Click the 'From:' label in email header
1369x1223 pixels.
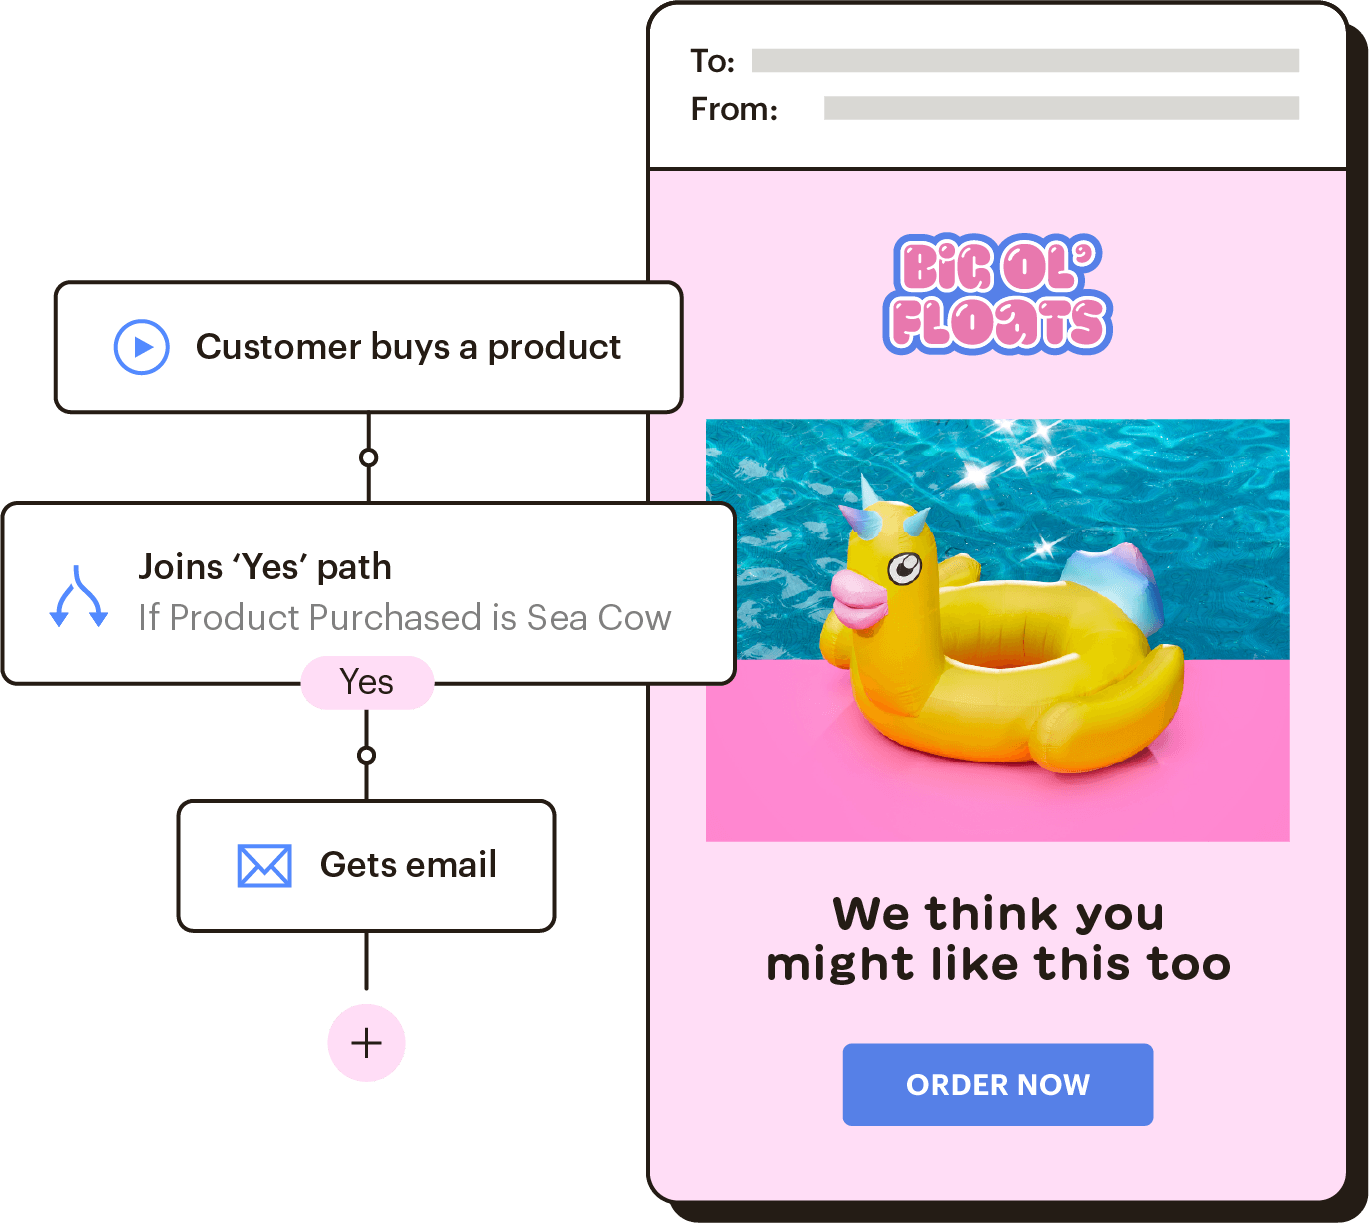click(734, 108)
